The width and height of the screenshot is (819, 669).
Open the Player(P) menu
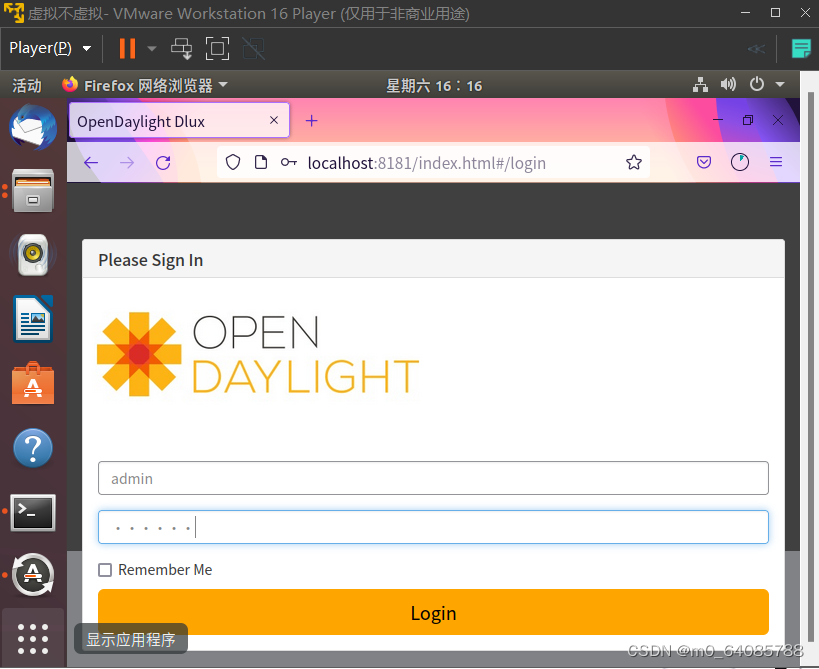[50, 48]
